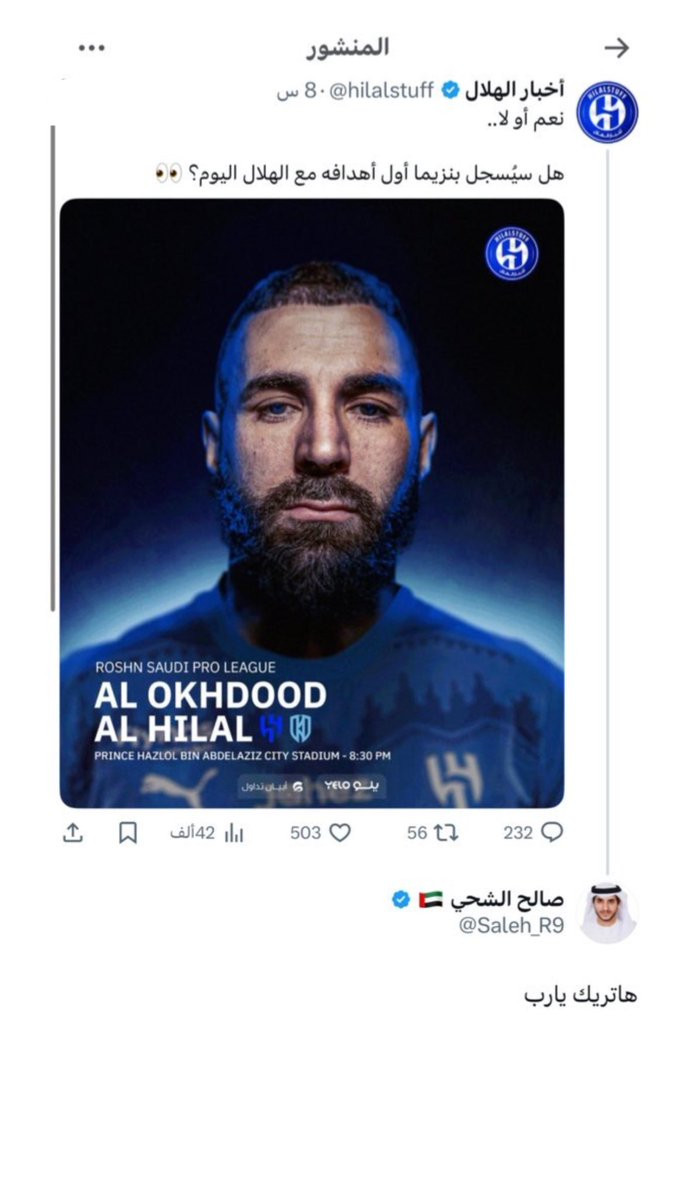Tap the back arrow at top

click(619, 47)
